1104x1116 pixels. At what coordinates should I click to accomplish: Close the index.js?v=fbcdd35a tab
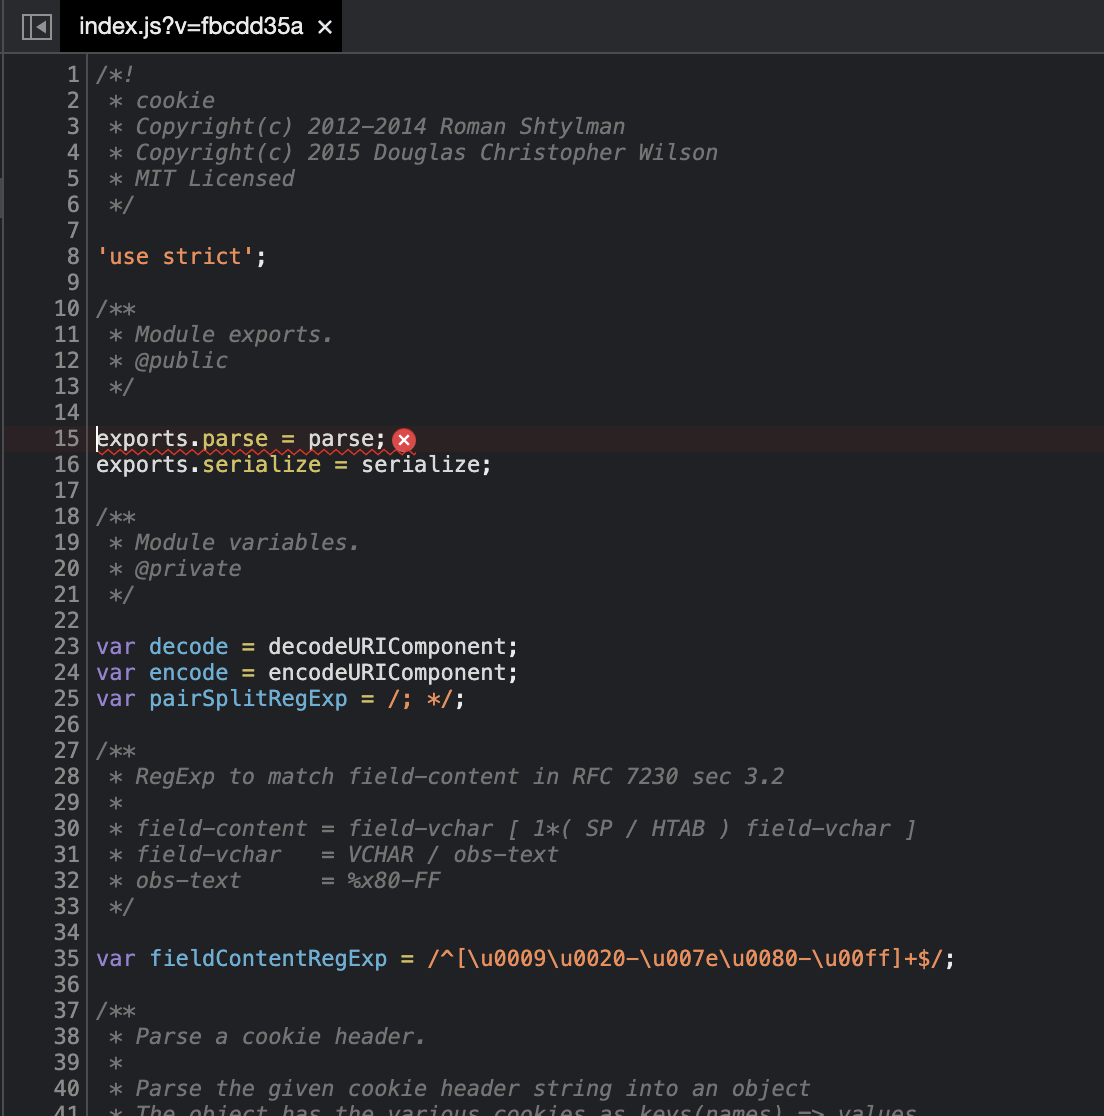(324, 27)
